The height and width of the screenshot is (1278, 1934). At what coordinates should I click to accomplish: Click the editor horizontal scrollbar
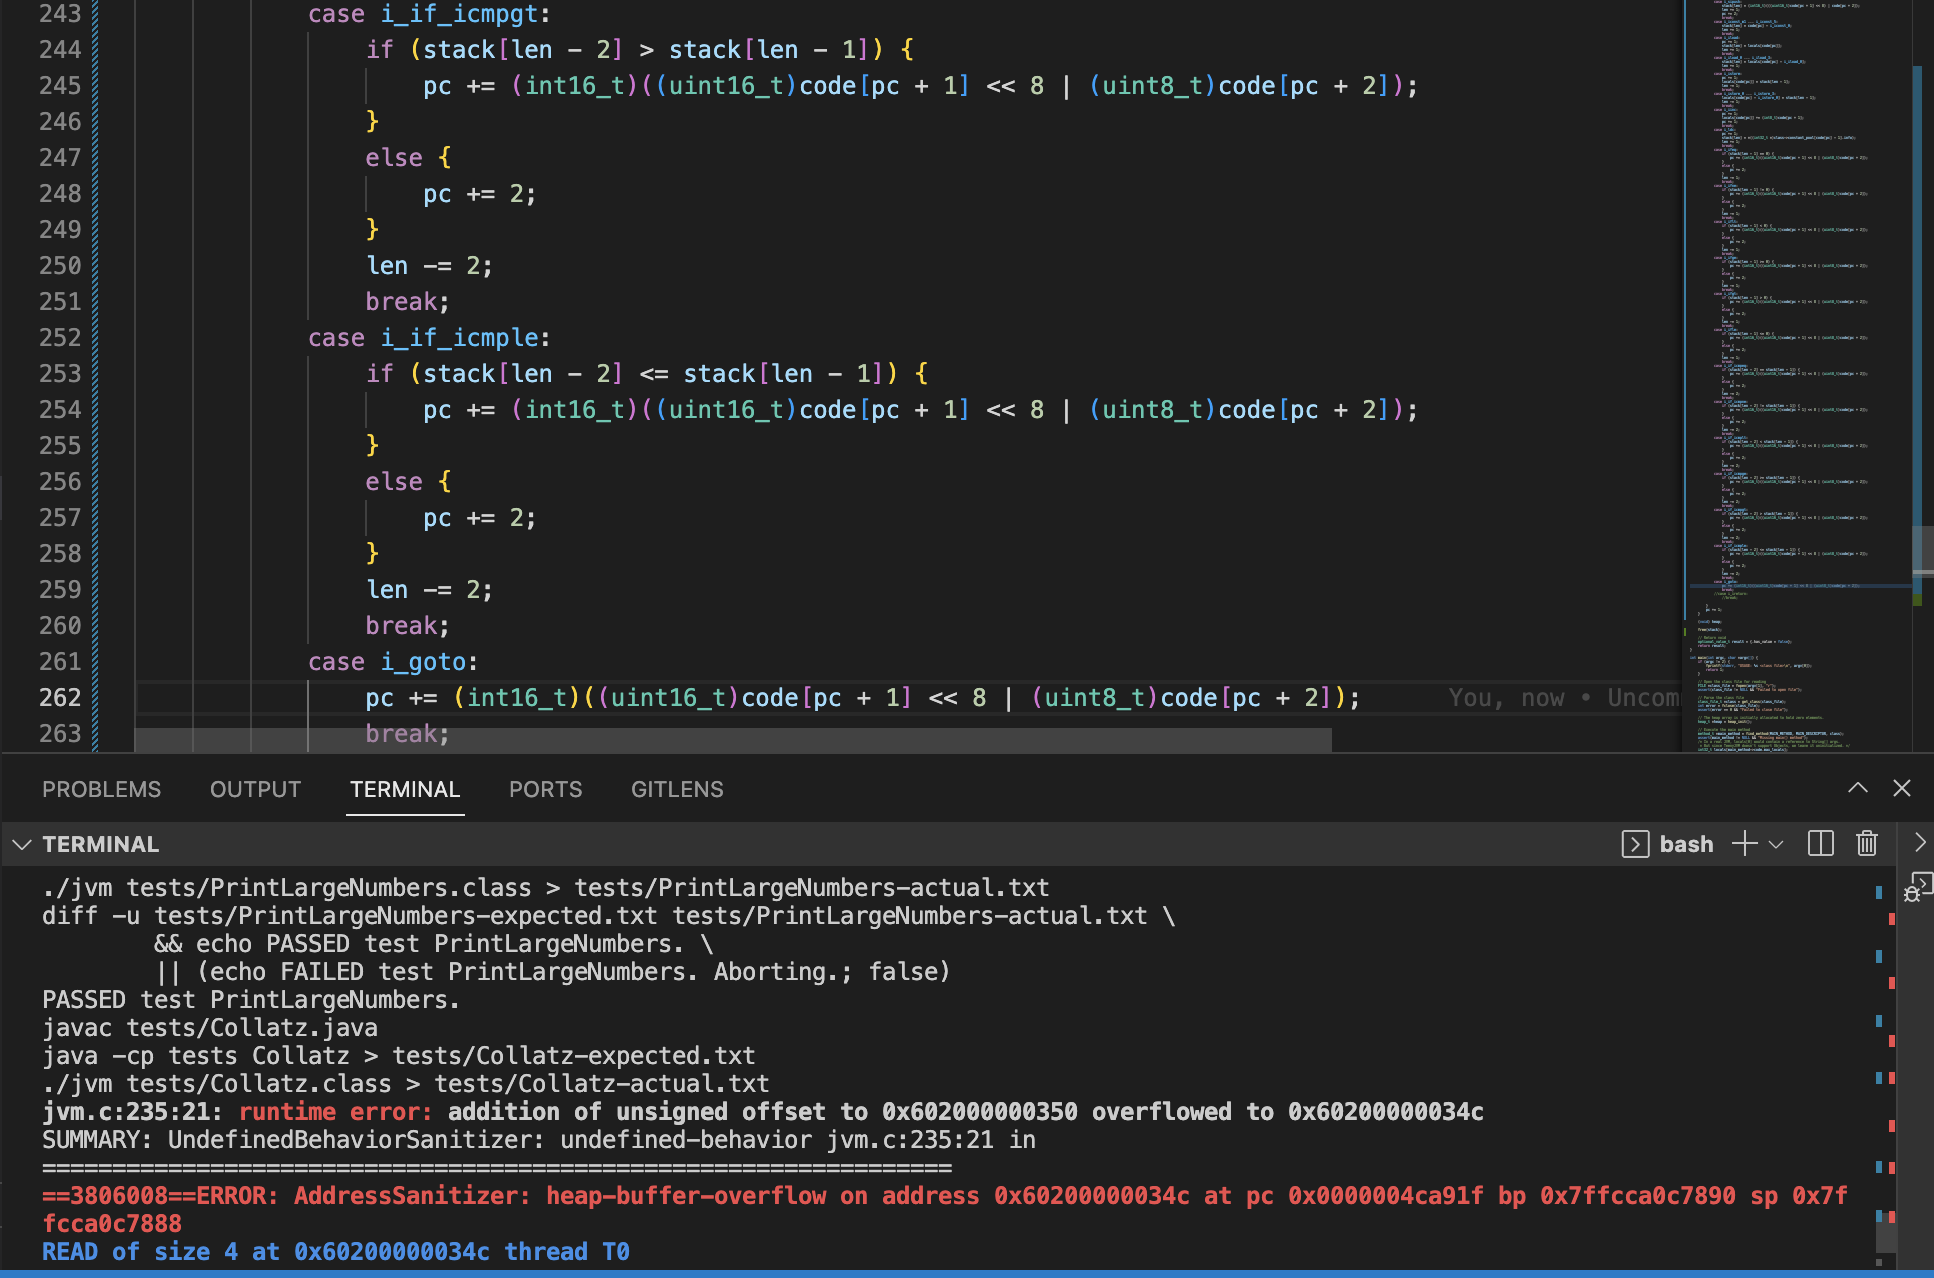[732, 741]
